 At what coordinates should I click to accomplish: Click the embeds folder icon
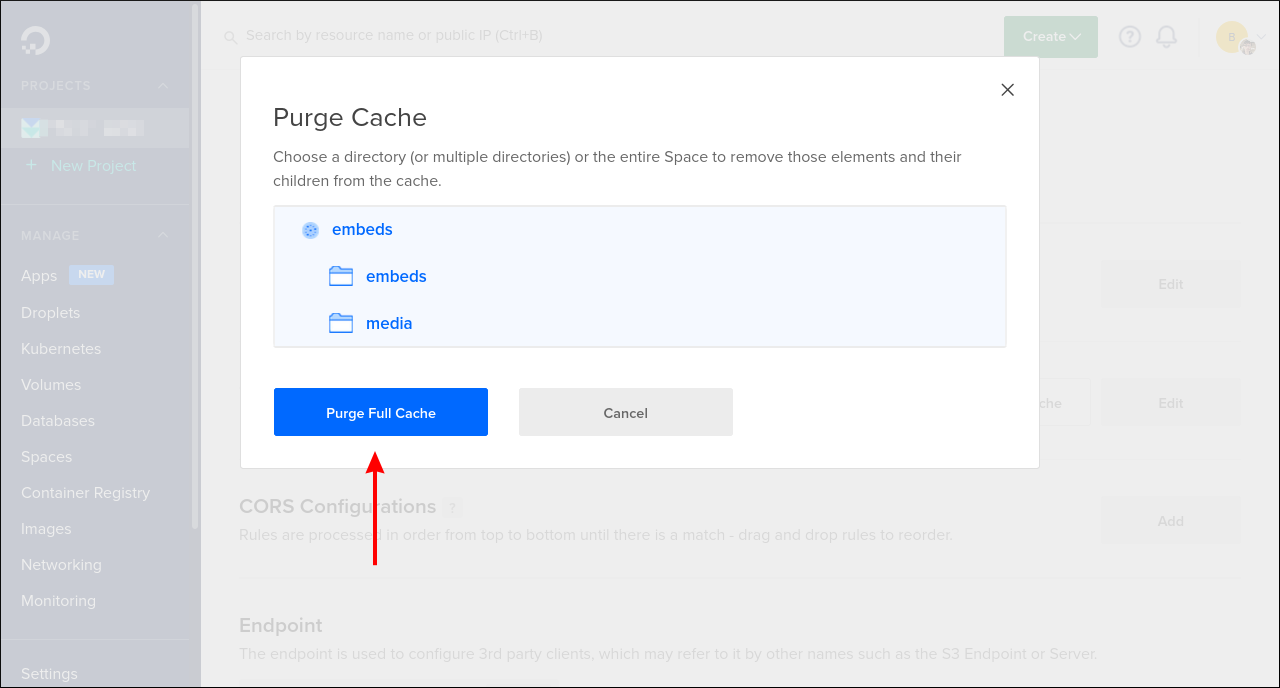click(340, 276)
